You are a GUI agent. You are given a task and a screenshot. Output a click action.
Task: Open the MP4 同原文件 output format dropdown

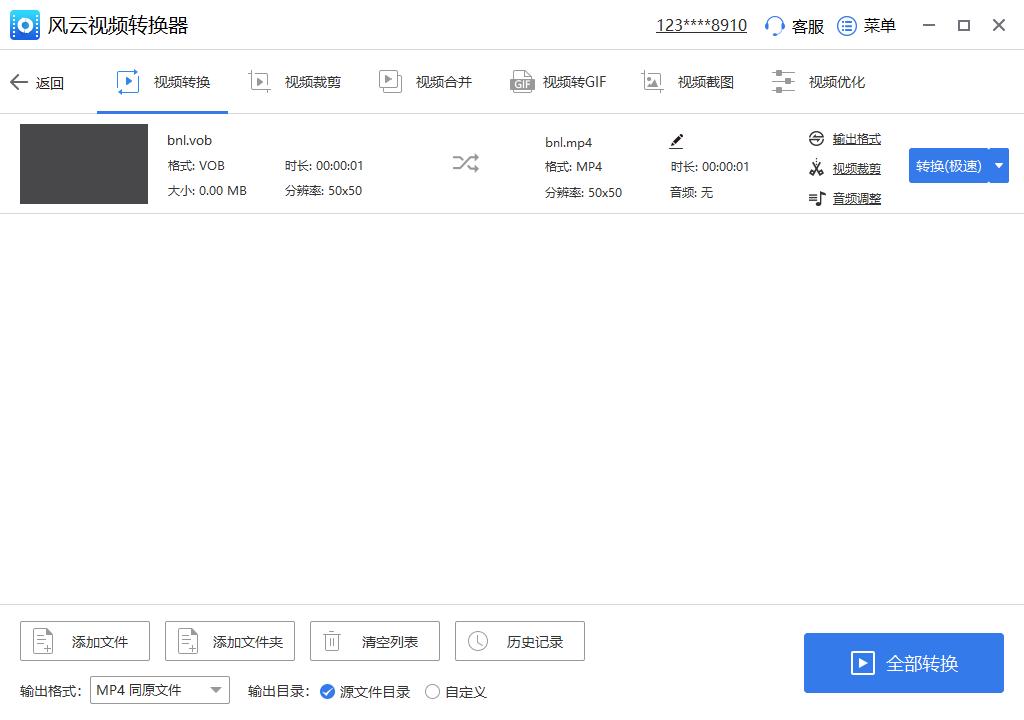pos(159,690)
